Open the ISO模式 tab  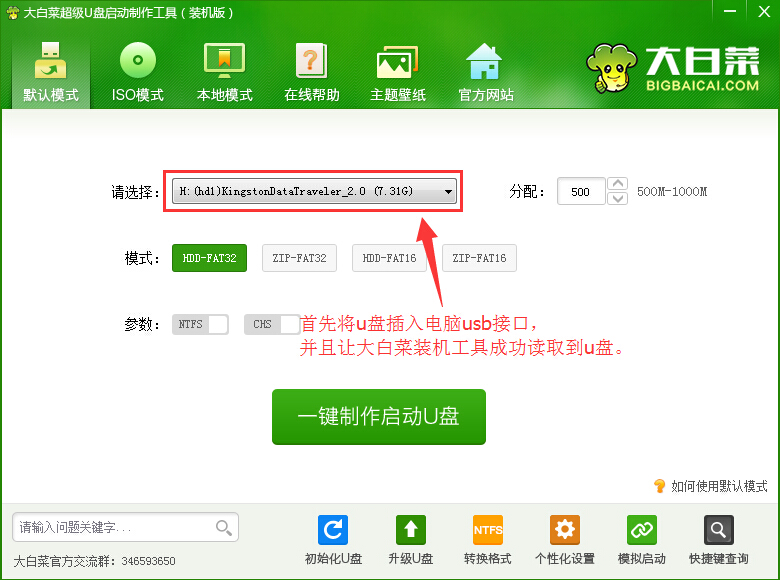[x=138, y=72]
